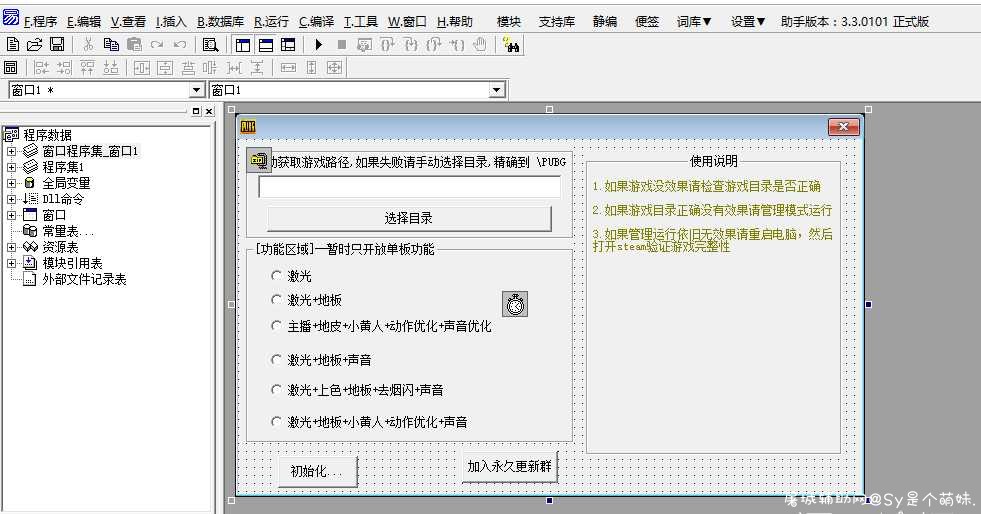Close the left program data panel
Screen dimensions: 981x514
coord(209,111)
